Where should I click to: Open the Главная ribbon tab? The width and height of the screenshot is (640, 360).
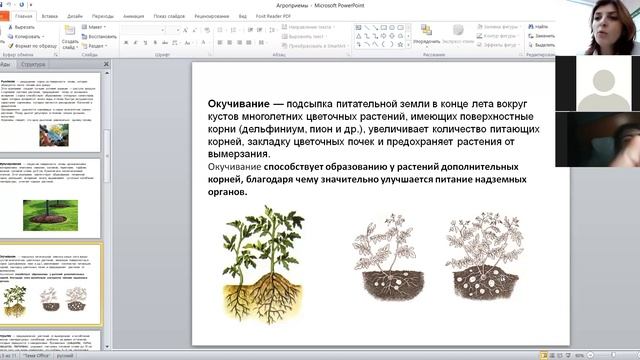point(23,16)
